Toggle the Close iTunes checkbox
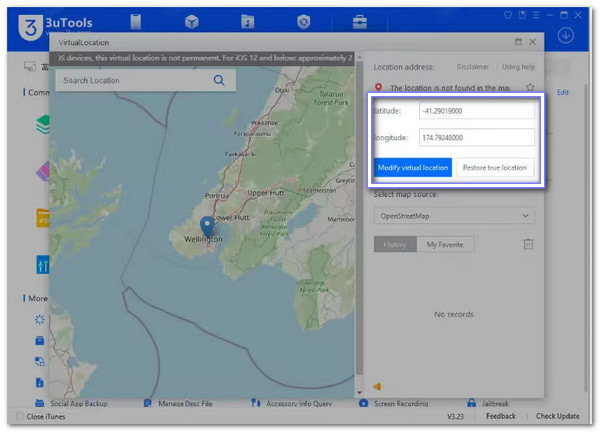Viewport: 600px width, 432px height. point(20,416)
